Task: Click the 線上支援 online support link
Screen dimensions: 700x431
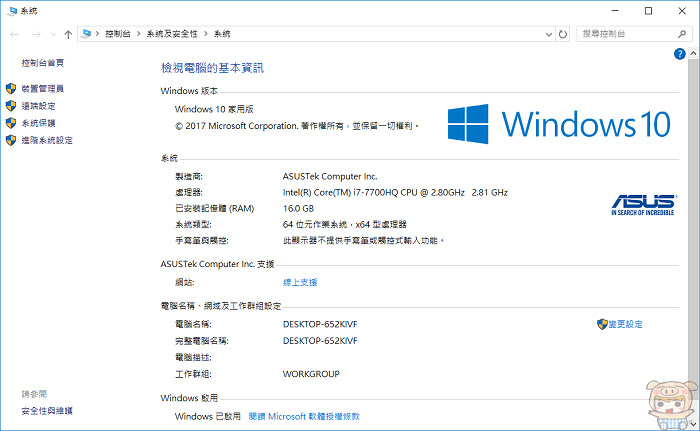Action: [300, 282]
